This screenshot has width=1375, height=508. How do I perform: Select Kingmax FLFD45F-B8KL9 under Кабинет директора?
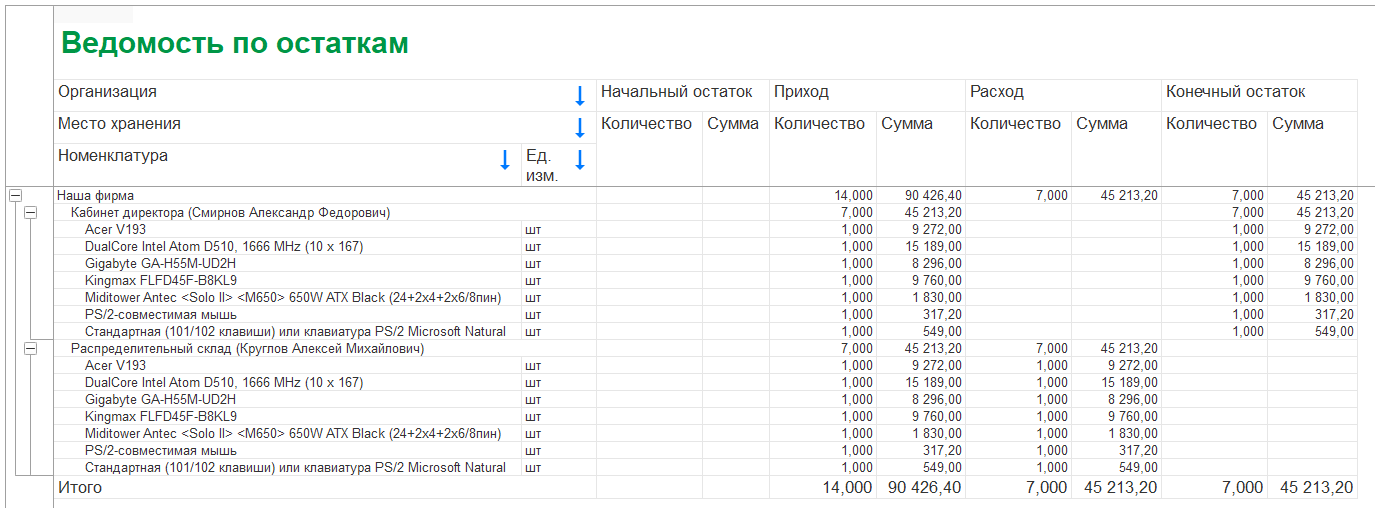click(x=161, y=281)
